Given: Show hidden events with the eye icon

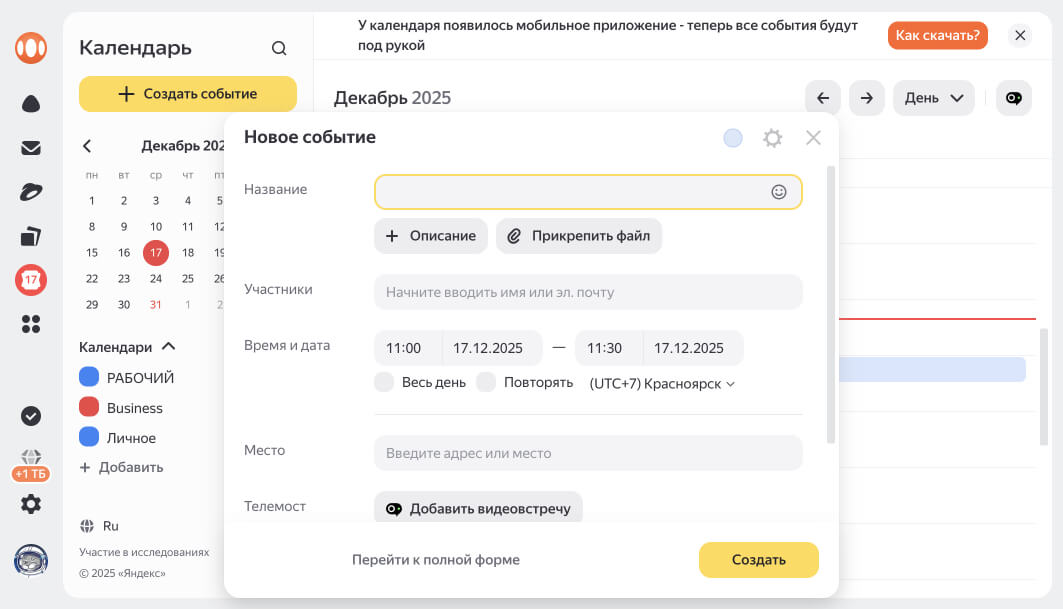Looking at the screenshot, I should [x=1013, y=98].
